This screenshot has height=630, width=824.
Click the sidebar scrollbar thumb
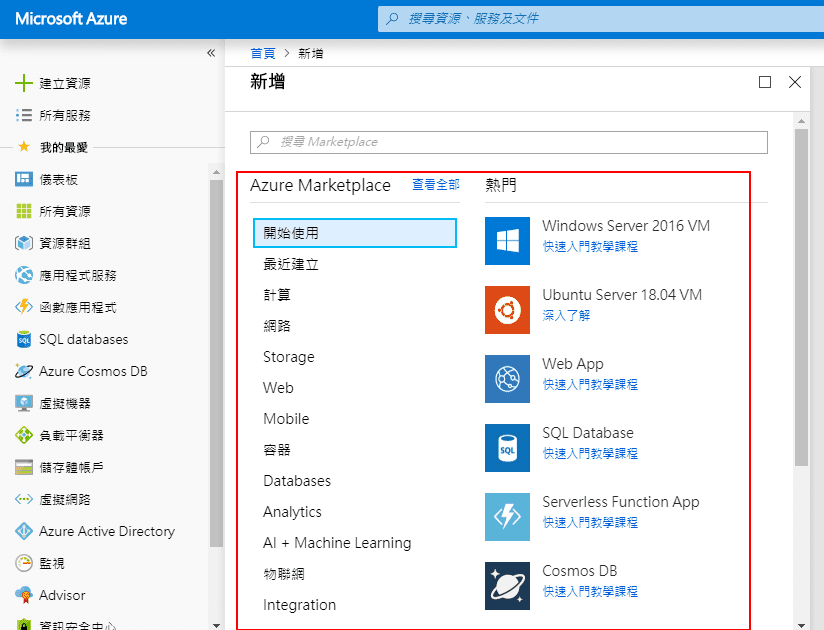(x=217, y=364)
